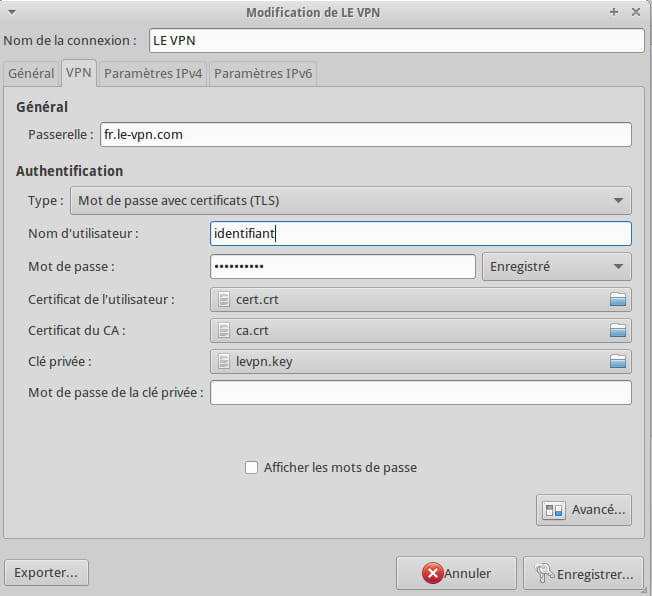Maximize the window with the plus icon

click(614, 12)
